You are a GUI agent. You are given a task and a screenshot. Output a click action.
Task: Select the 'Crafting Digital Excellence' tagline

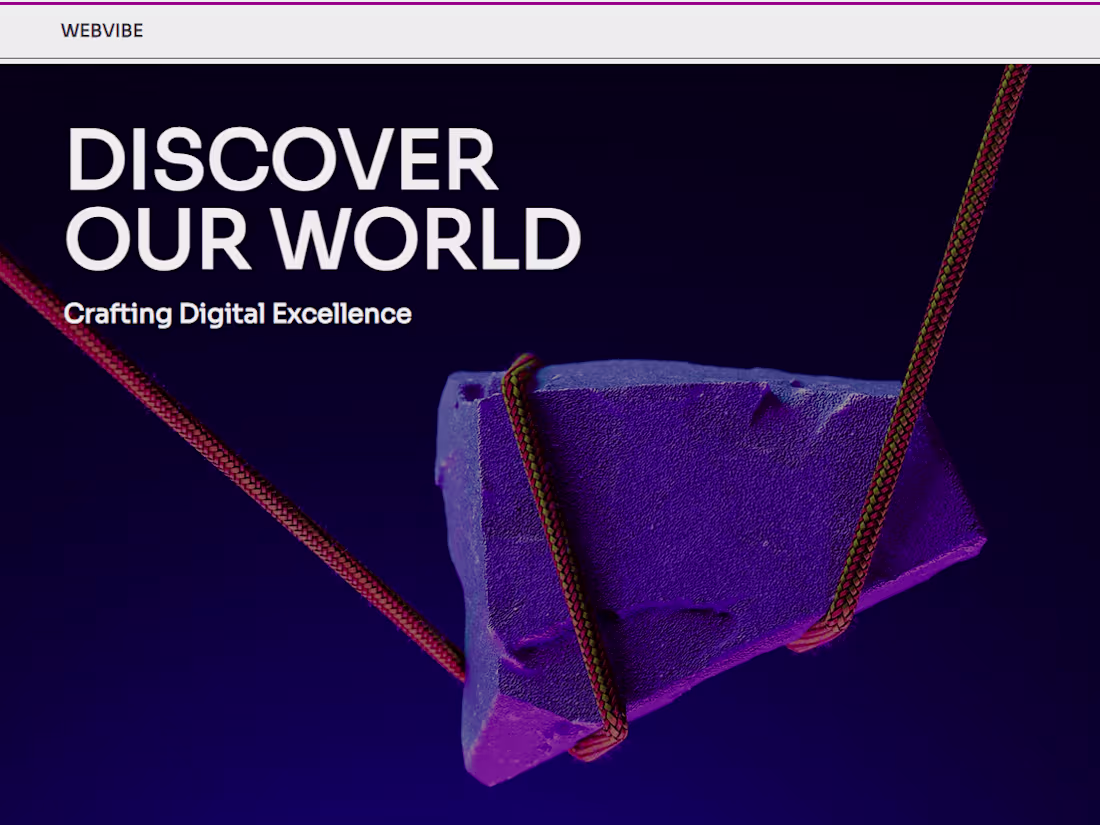pyautogui.click(x=237, y=314)
